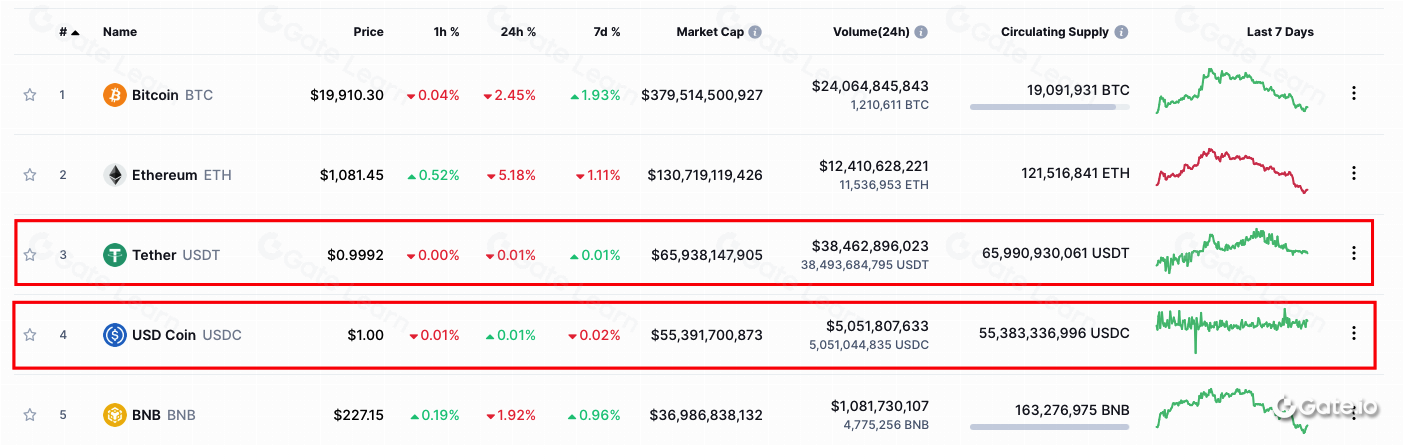Click the Market Cap info icon

coord(755,32)
